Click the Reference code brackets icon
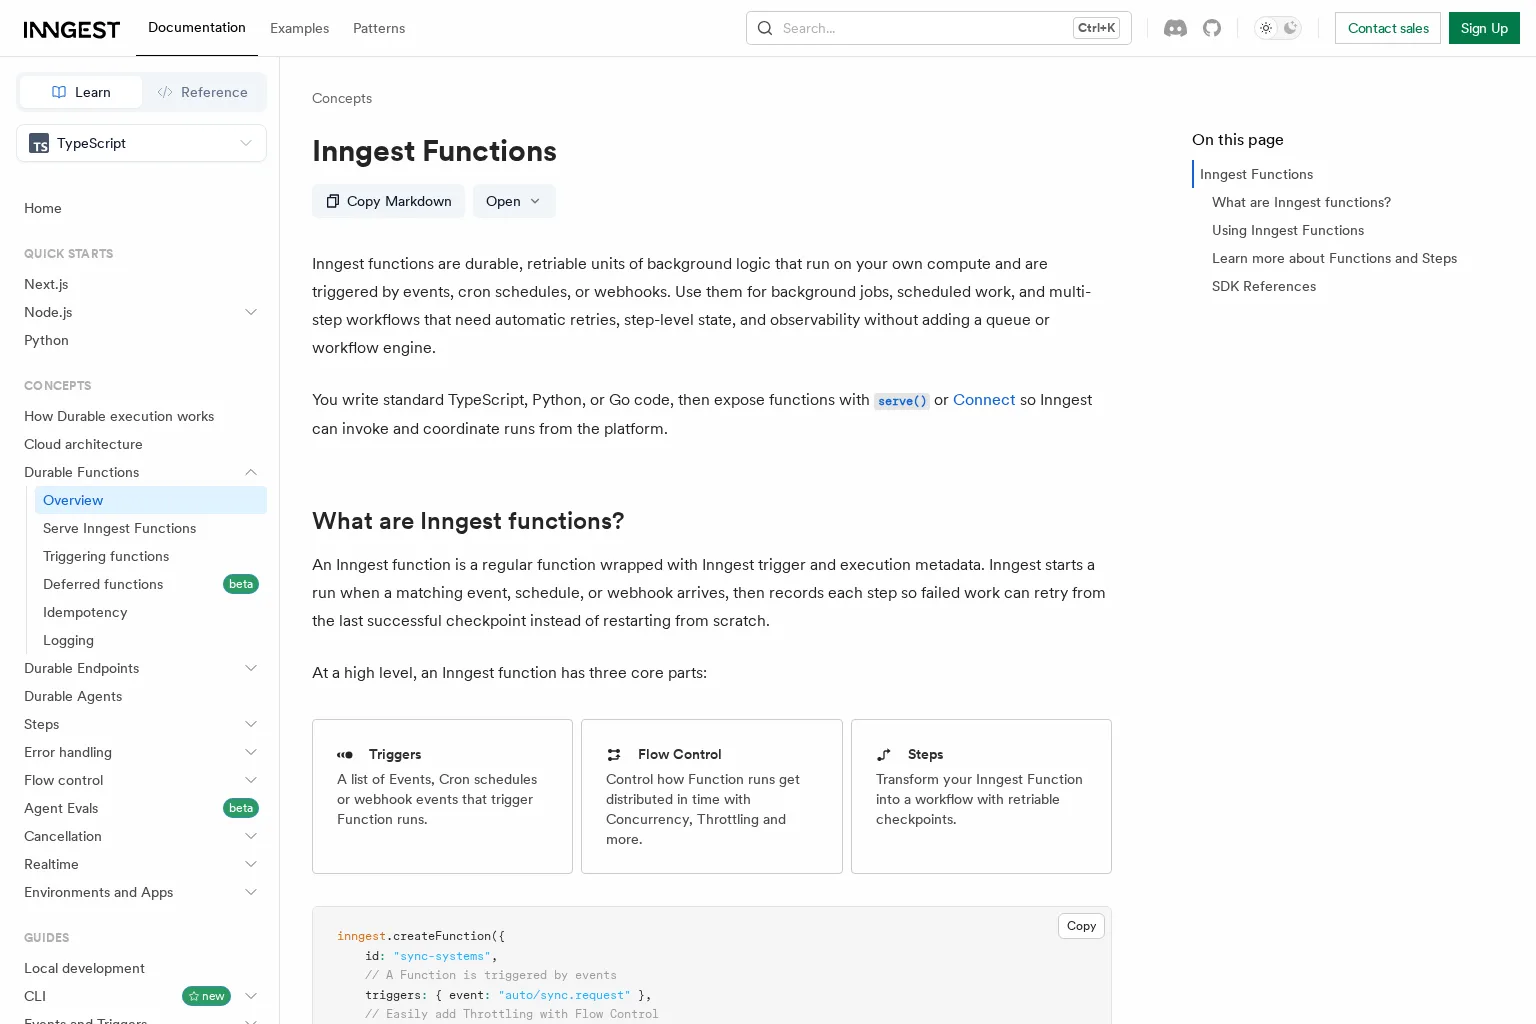Screen dimensions: 1536x1024 [165, 92]
